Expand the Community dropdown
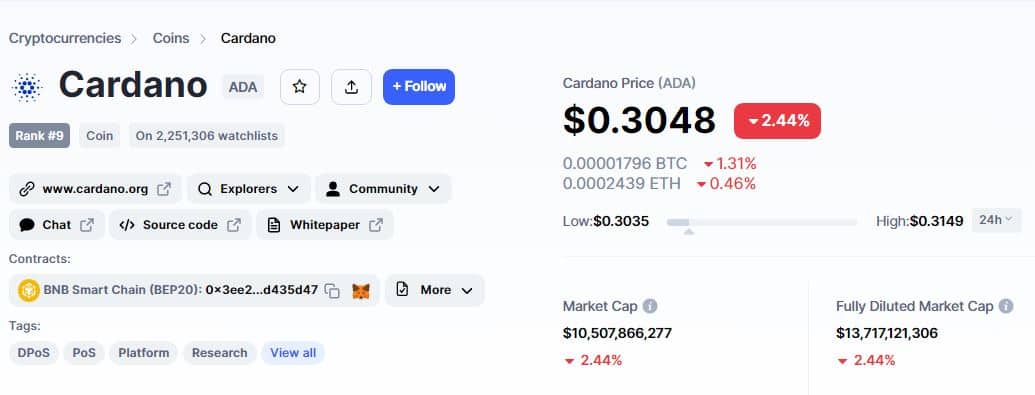Image resolution: width=1035 pixels, height=395 pixels. click(x=384, y=189)
